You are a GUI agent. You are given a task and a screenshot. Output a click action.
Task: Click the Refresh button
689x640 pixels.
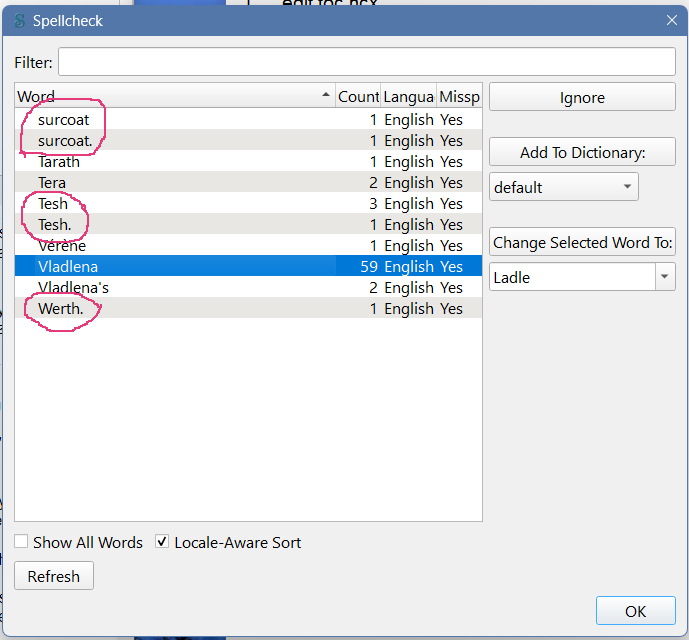pyautogui.click(x=54, y=576)
